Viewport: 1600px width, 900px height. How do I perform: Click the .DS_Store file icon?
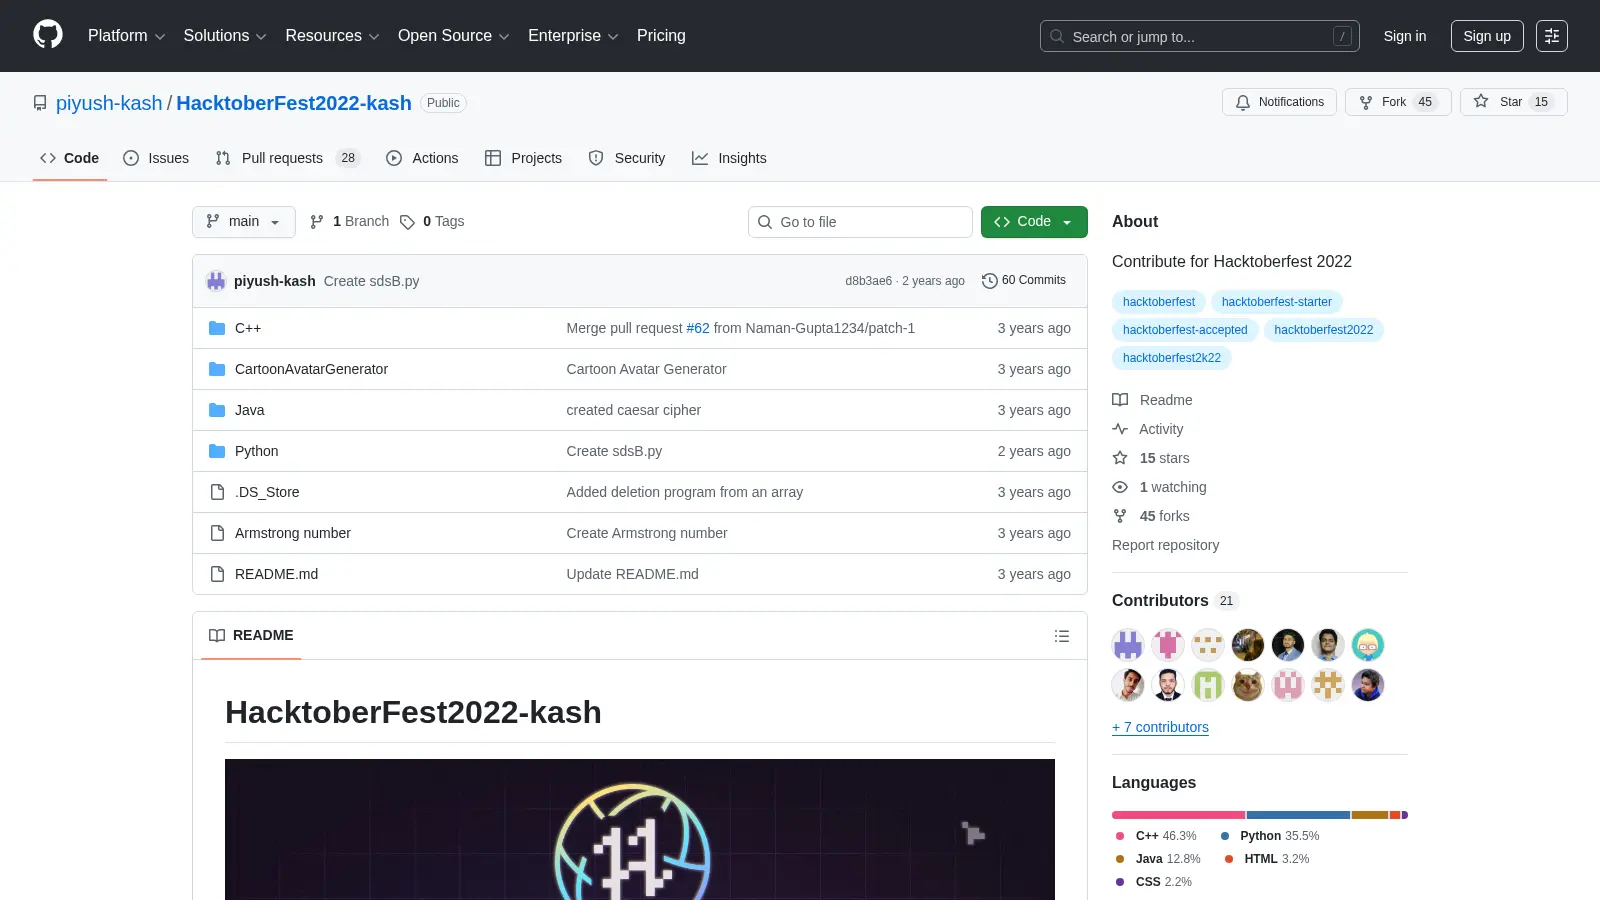click(x=217, y=492)
